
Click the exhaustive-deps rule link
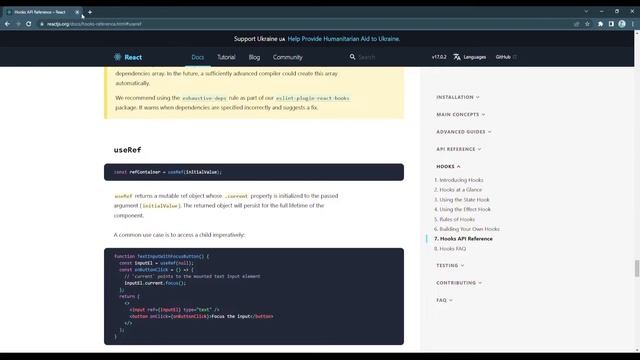204,98
